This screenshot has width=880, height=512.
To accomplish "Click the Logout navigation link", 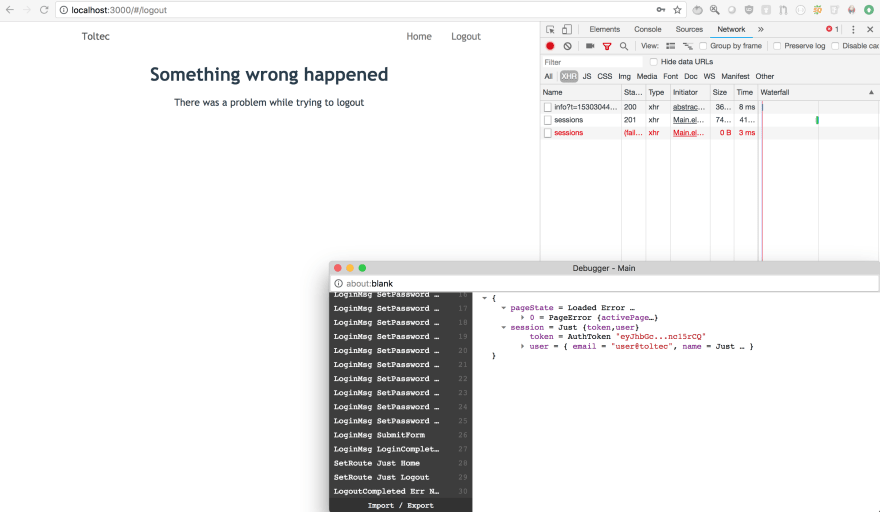I will tap(466, 36).
